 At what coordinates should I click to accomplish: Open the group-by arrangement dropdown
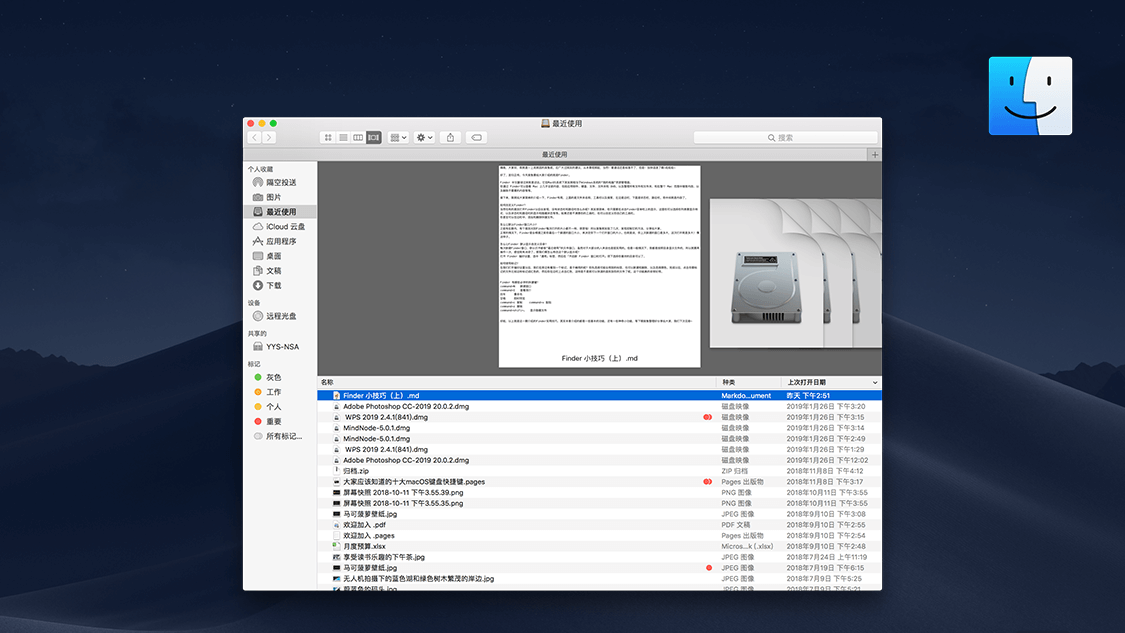(398, 137)
